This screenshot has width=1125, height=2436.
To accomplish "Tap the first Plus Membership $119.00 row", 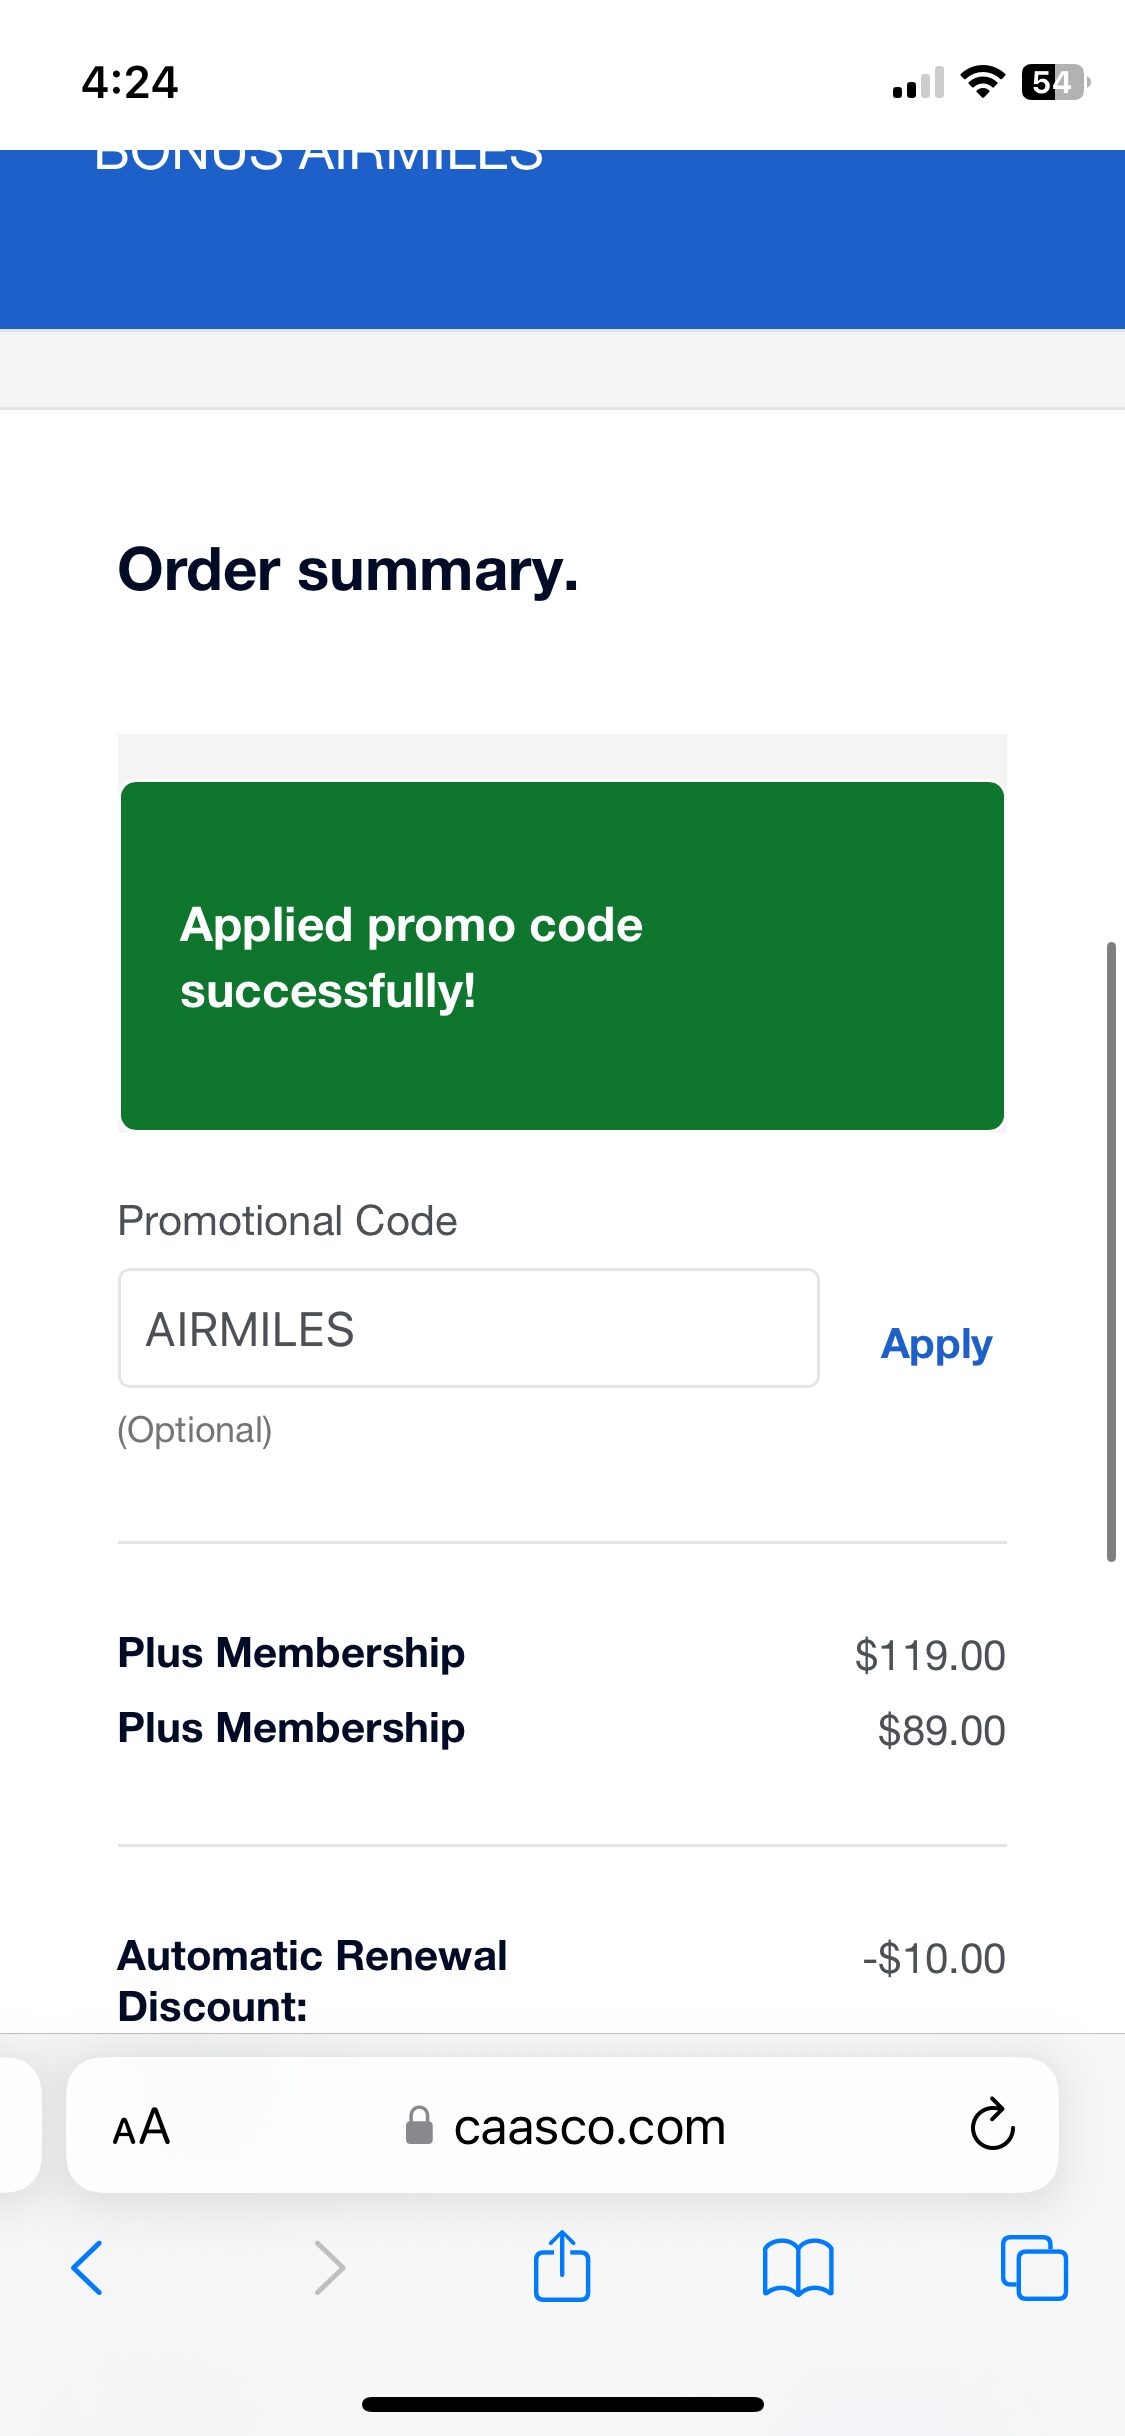I will (560, 1654).
